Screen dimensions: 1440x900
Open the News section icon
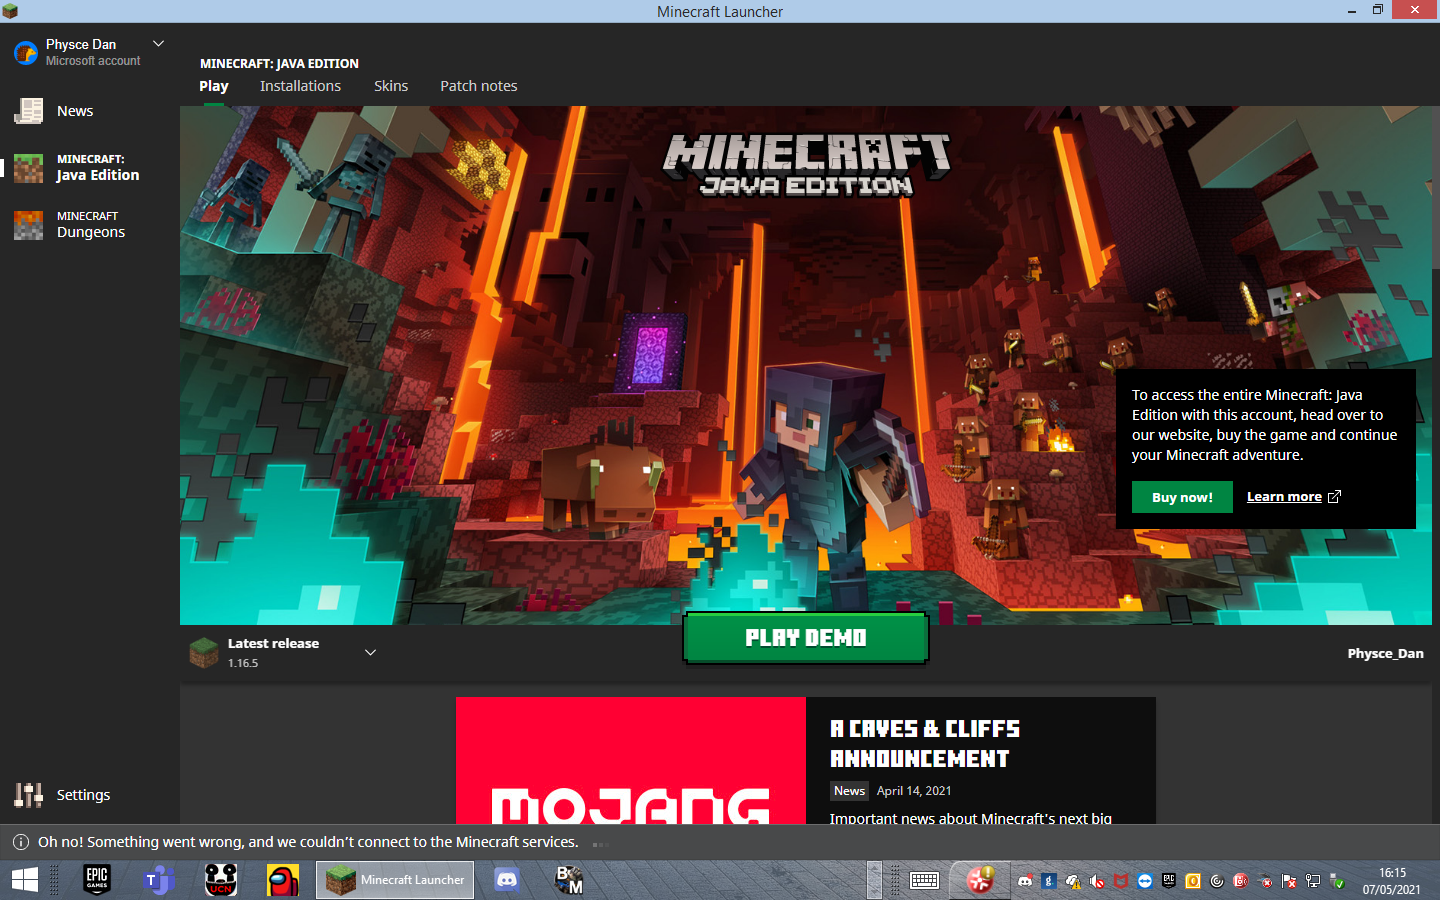(28, 111)
